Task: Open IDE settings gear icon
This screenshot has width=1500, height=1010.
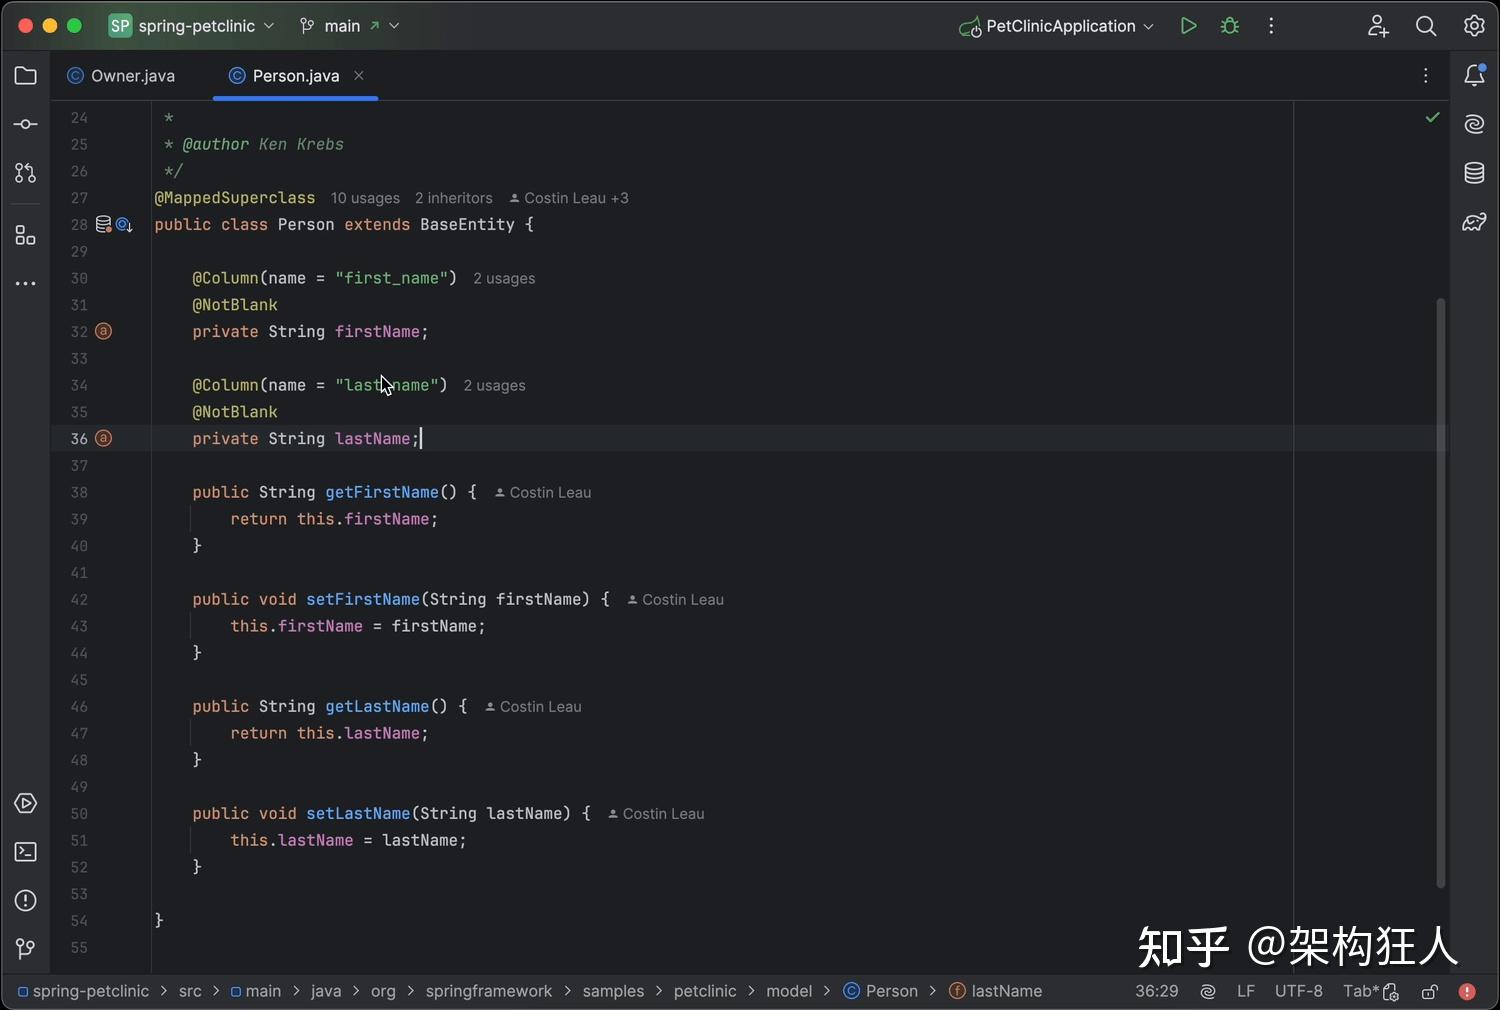Action: 1474,26
